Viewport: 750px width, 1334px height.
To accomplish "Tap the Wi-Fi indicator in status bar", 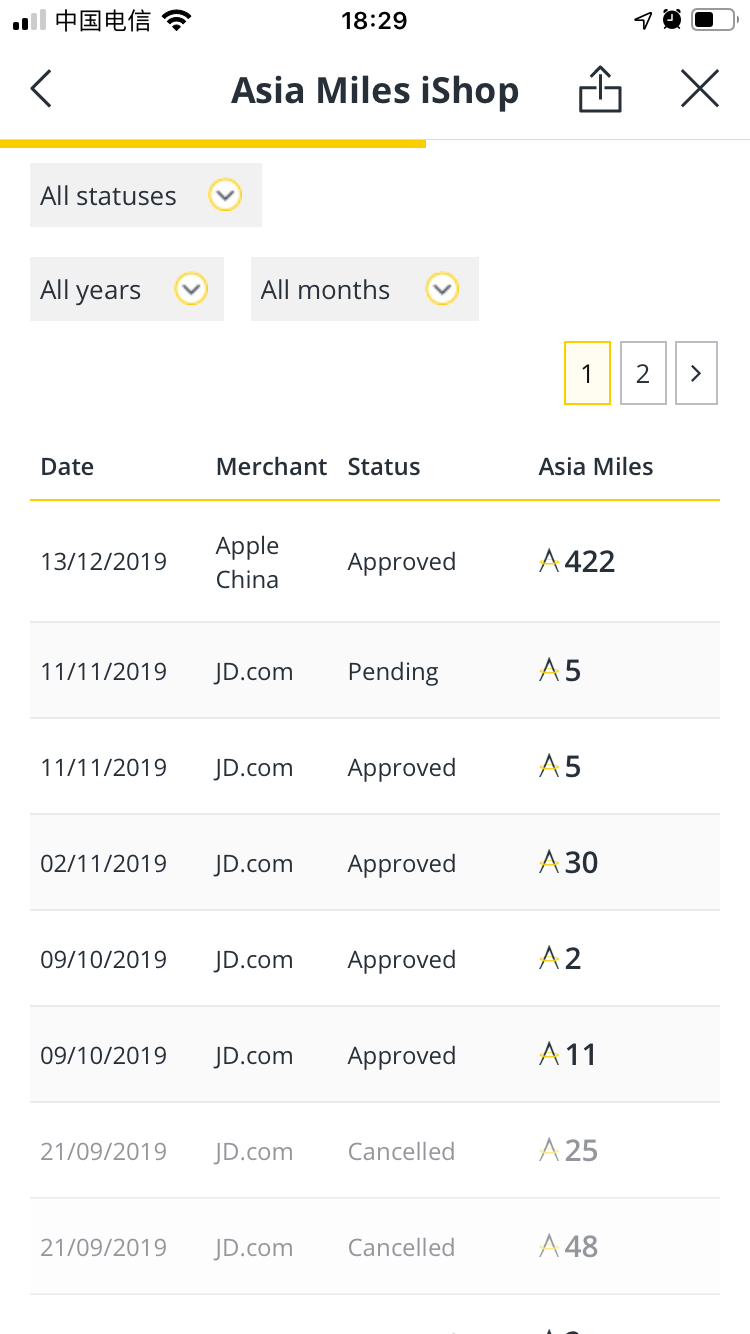I will click(x=177, y=21).
